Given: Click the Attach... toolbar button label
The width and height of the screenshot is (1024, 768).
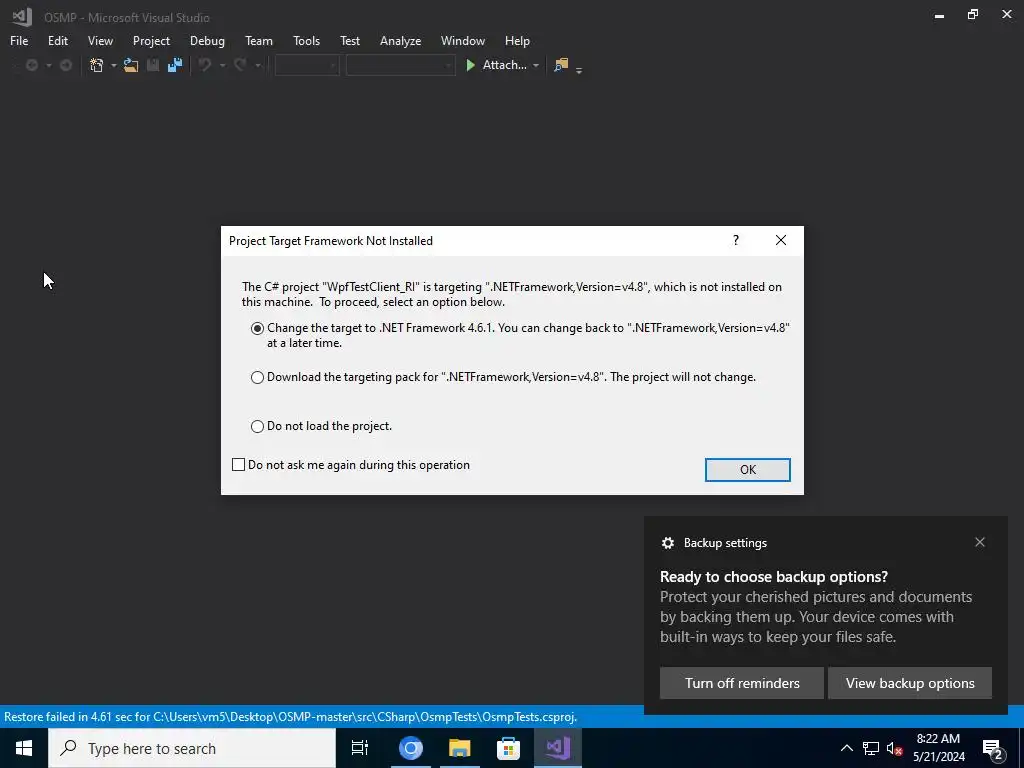Looking at the screenshot, I should (504, 65).
